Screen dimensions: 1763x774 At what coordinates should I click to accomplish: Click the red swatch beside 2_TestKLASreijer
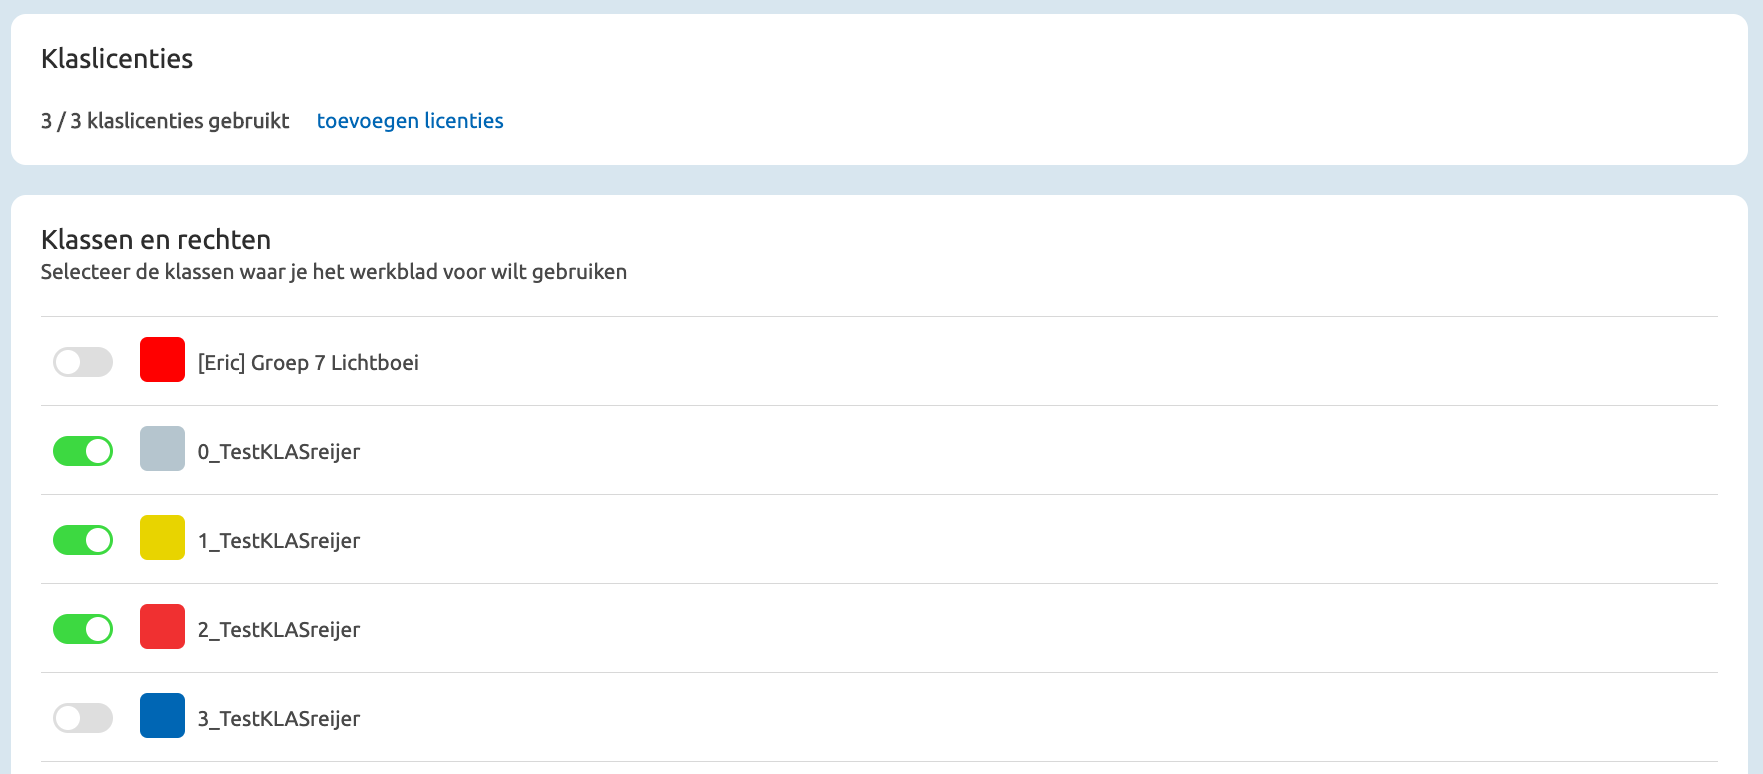click(x=162, y=627)
